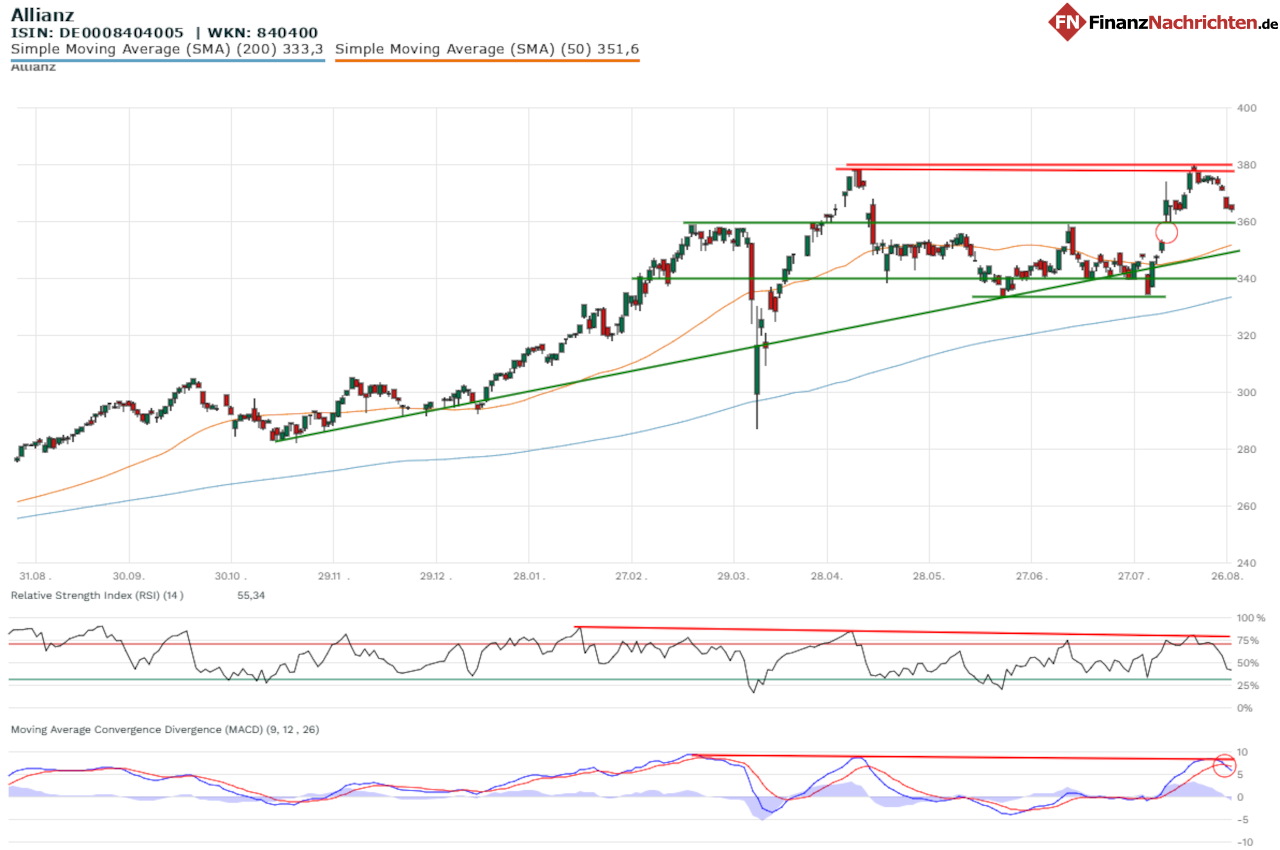Viewport: 1280px width, 850px height.
Task: Click the MACD -5 axis label
Action: (x=1245, y=820)
